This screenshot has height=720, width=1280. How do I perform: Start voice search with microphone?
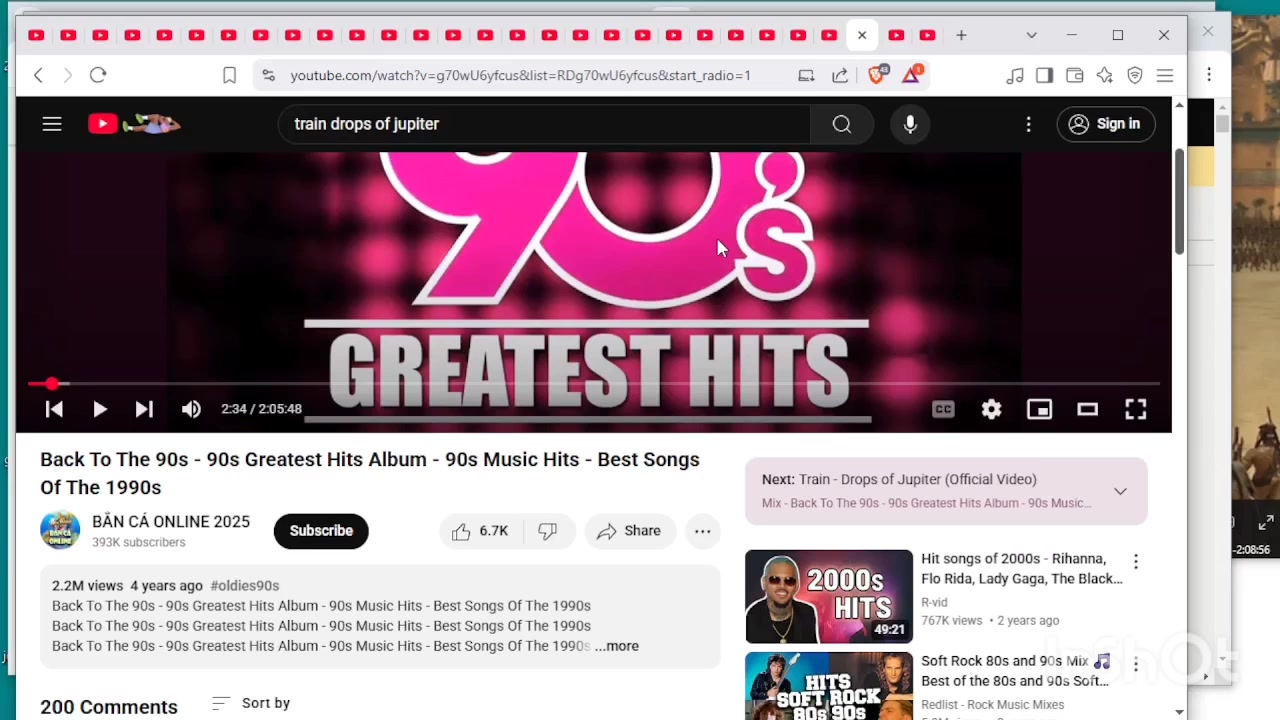point(910,124)
